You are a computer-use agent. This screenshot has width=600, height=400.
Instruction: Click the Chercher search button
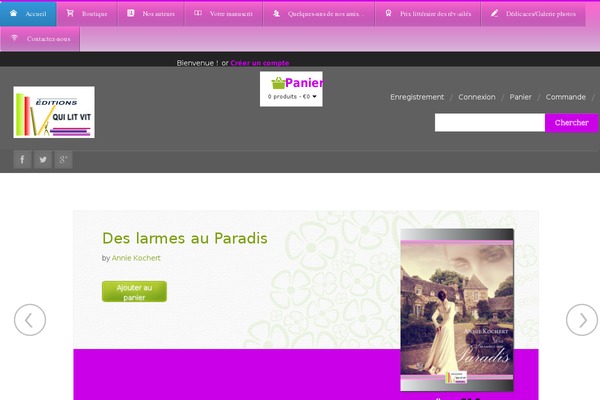pos(571,122)
